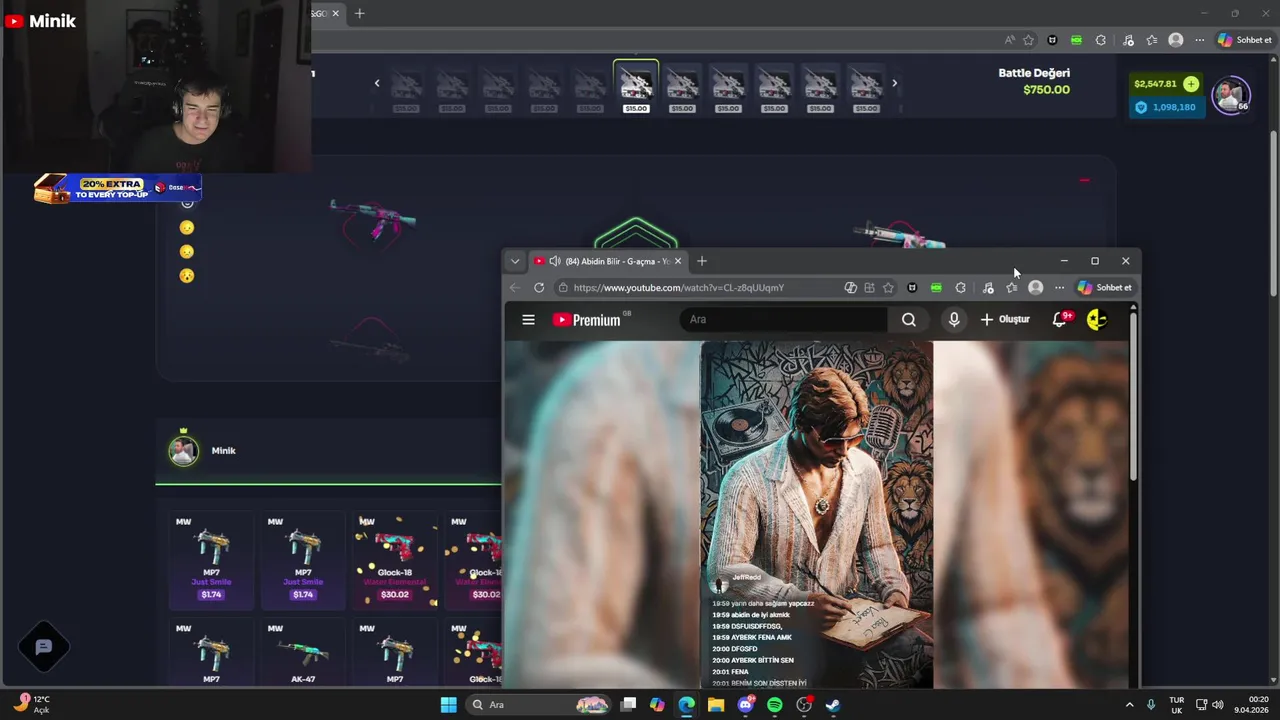Image resolution: width=1280 pixels, height=720 pixels.
Task: Show next cases with right carousel arrow
Action: (x=894, y=83)
